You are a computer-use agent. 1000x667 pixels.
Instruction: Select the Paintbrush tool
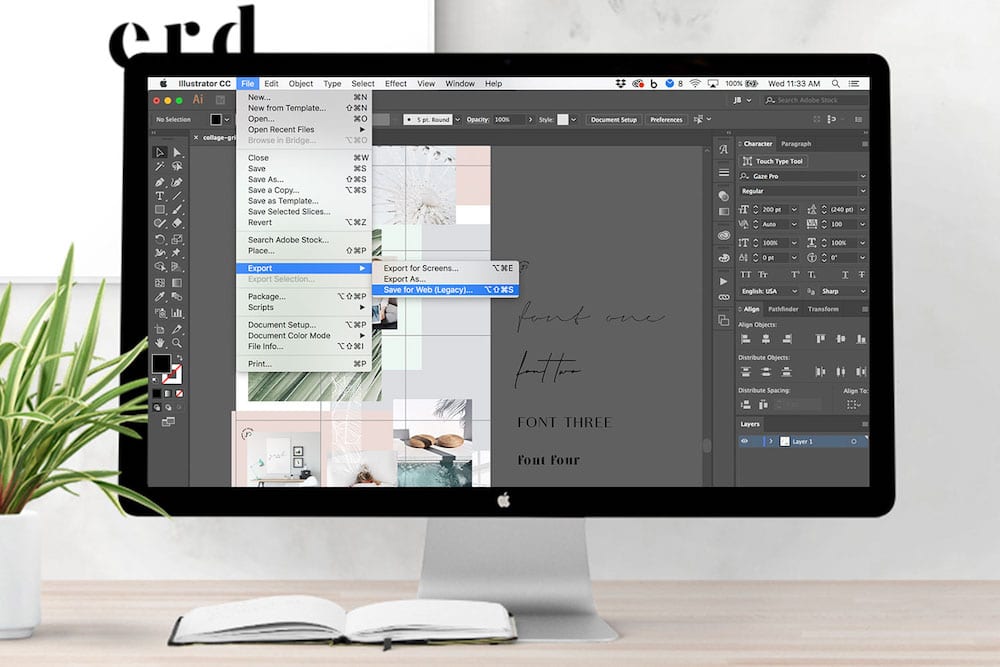(177, 209)
